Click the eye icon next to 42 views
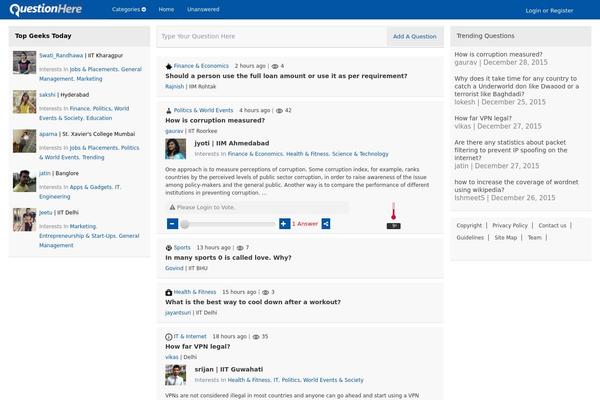600x400 pixels. pos(279,111)
